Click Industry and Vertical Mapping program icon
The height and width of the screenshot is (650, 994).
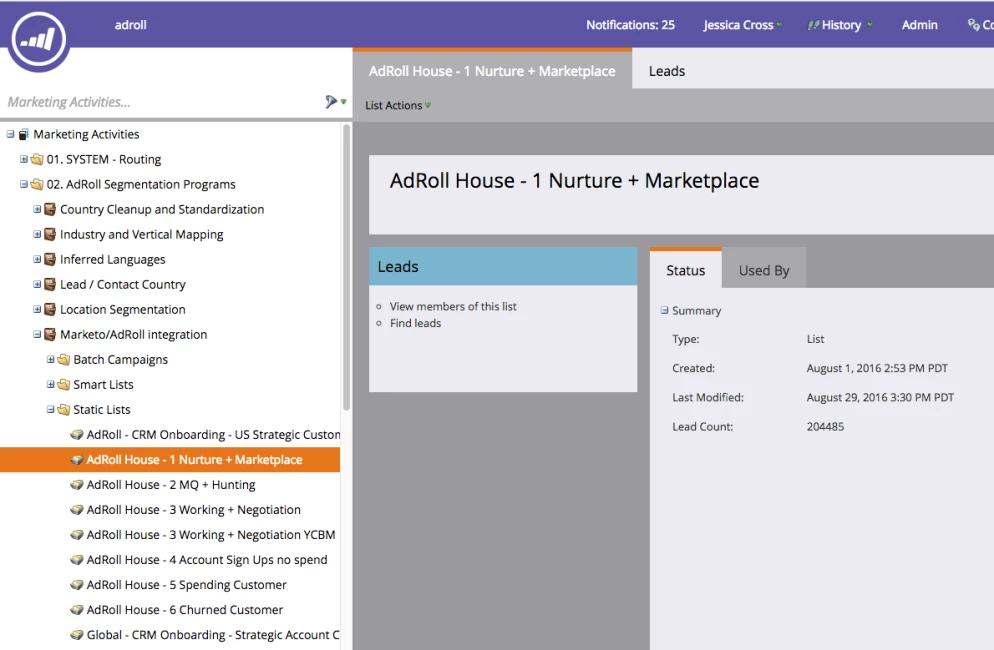(x=50, y=235)
